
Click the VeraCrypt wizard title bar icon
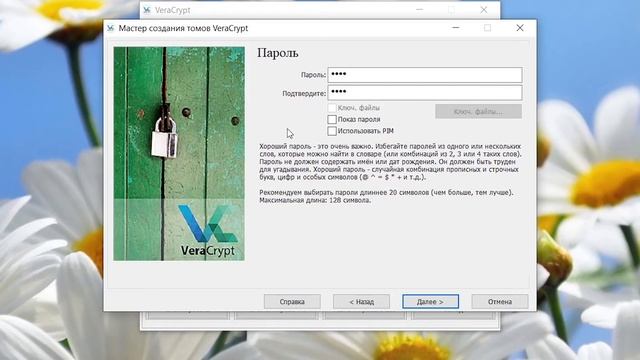(111, 28)
